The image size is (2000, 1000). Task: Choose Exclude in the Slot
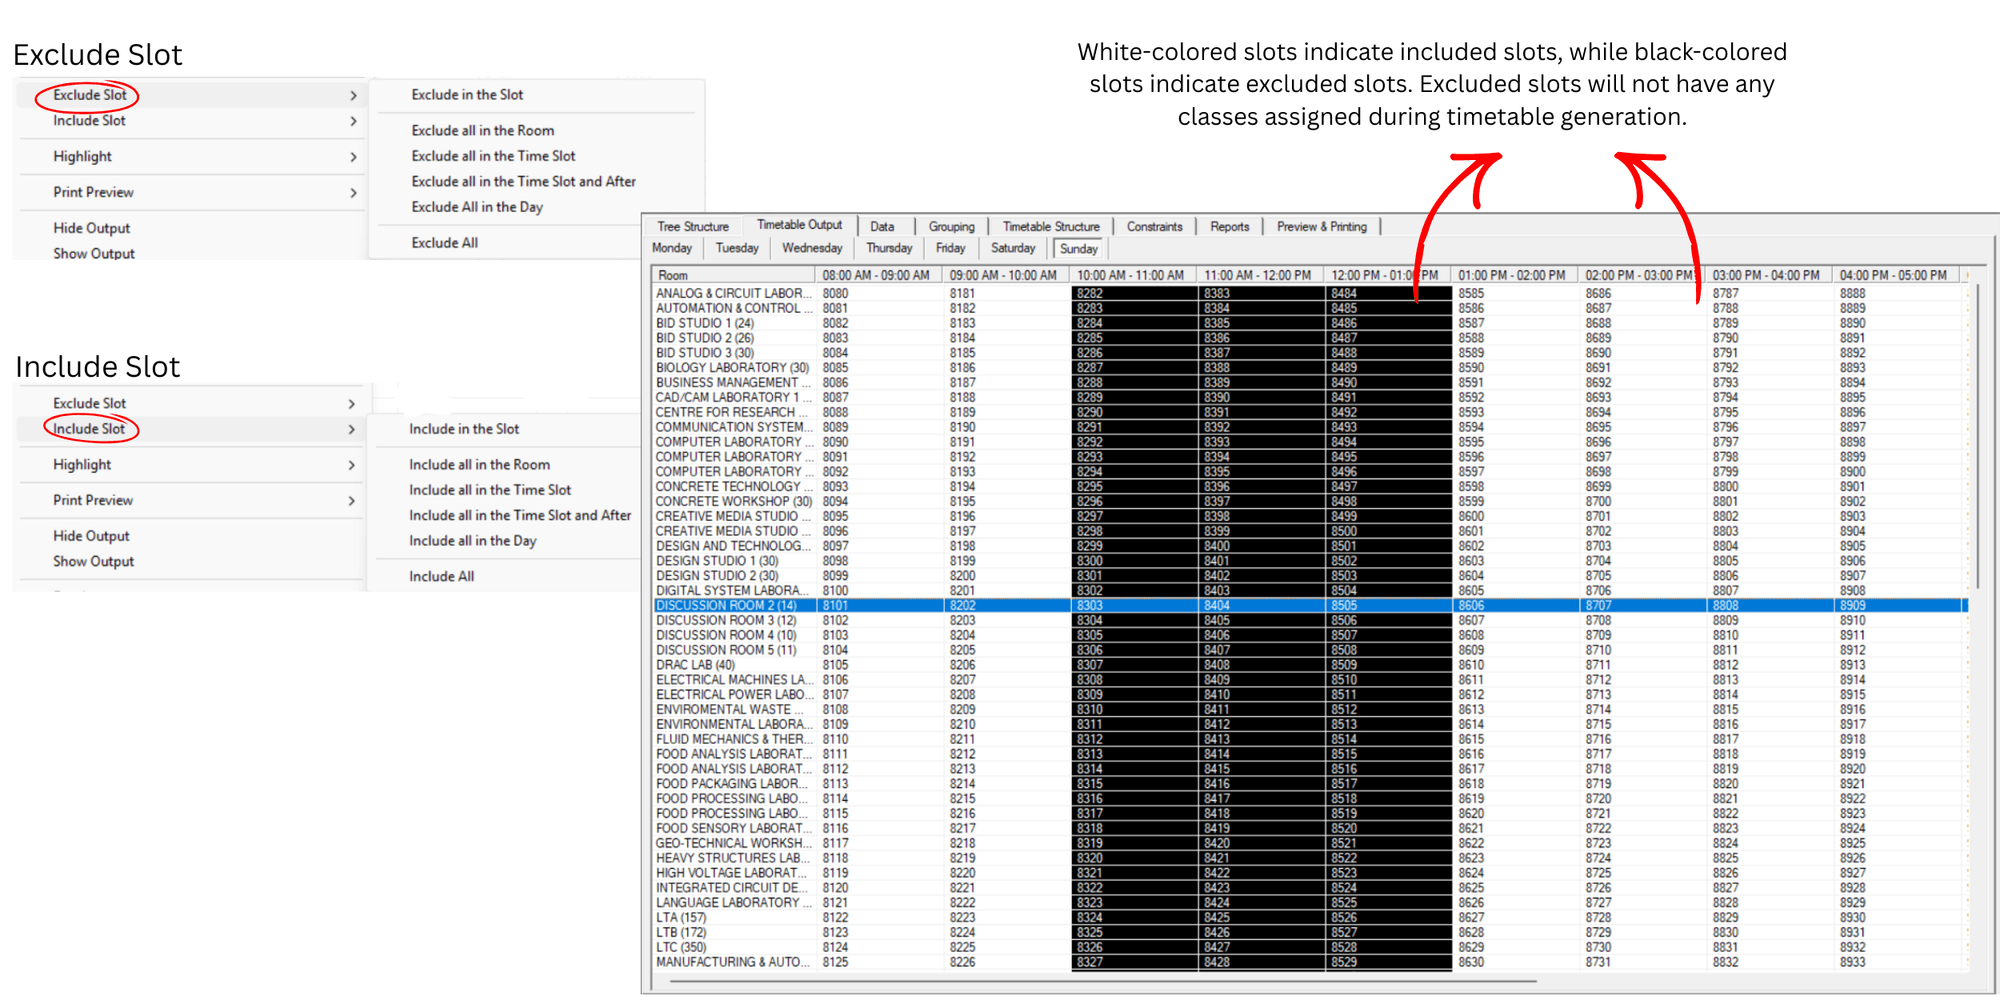click(x=467, y=95)
